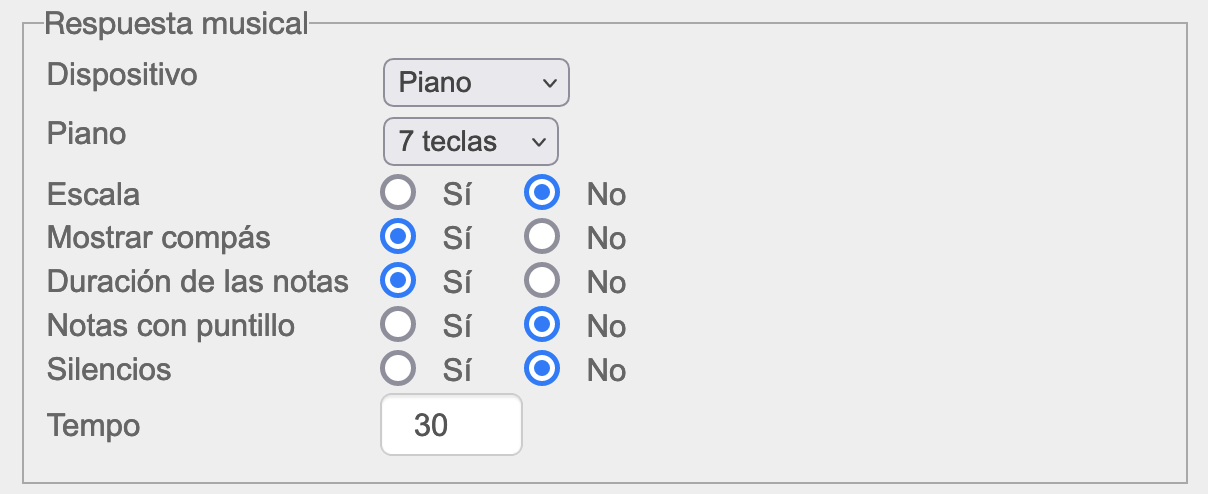1208x494 pixels.
Task: Click the No label beside Notas con puntillo
Action: (x=606, y=326)
